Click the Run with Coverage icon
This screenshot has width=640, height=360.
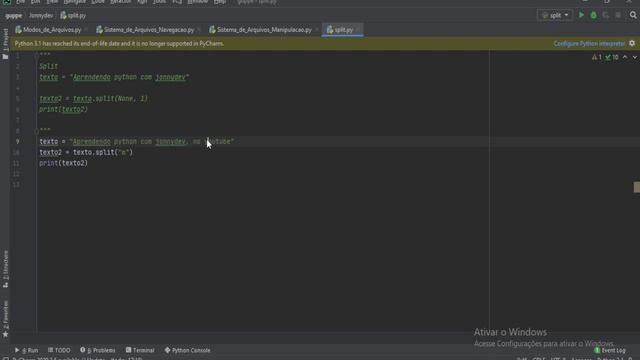(606, 15)
